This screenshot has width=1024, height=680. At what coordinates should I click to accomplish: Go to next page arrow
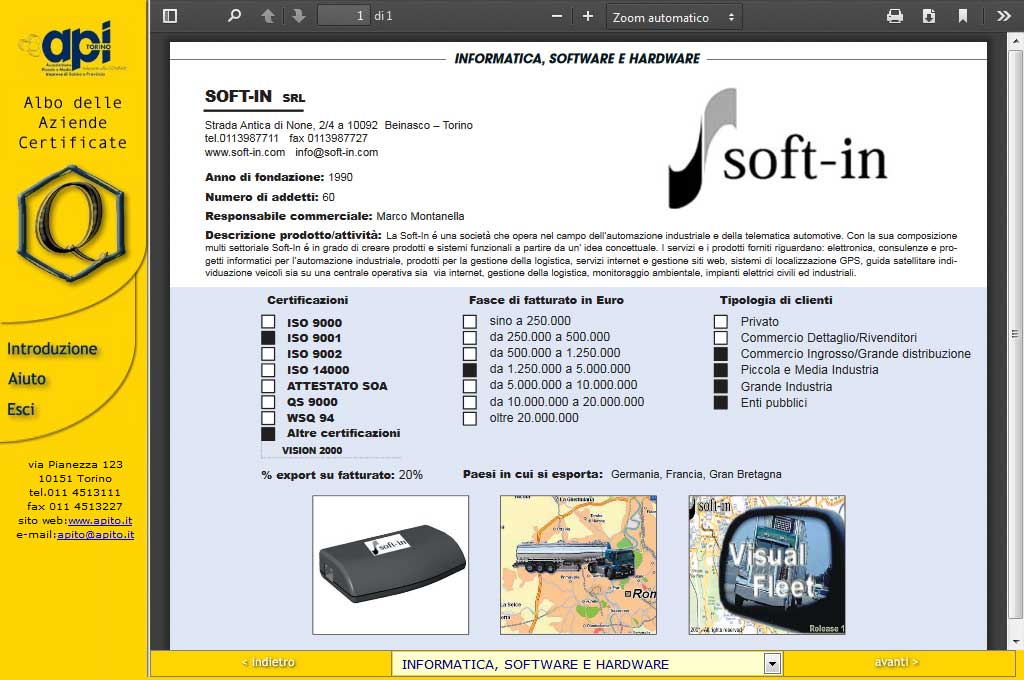[x=298, y=16]
